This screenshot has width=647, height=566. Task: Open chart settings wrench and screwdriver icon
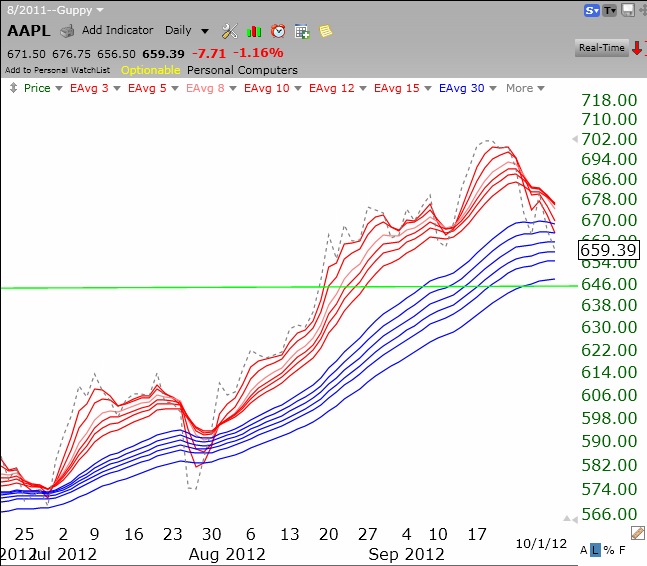229,31
